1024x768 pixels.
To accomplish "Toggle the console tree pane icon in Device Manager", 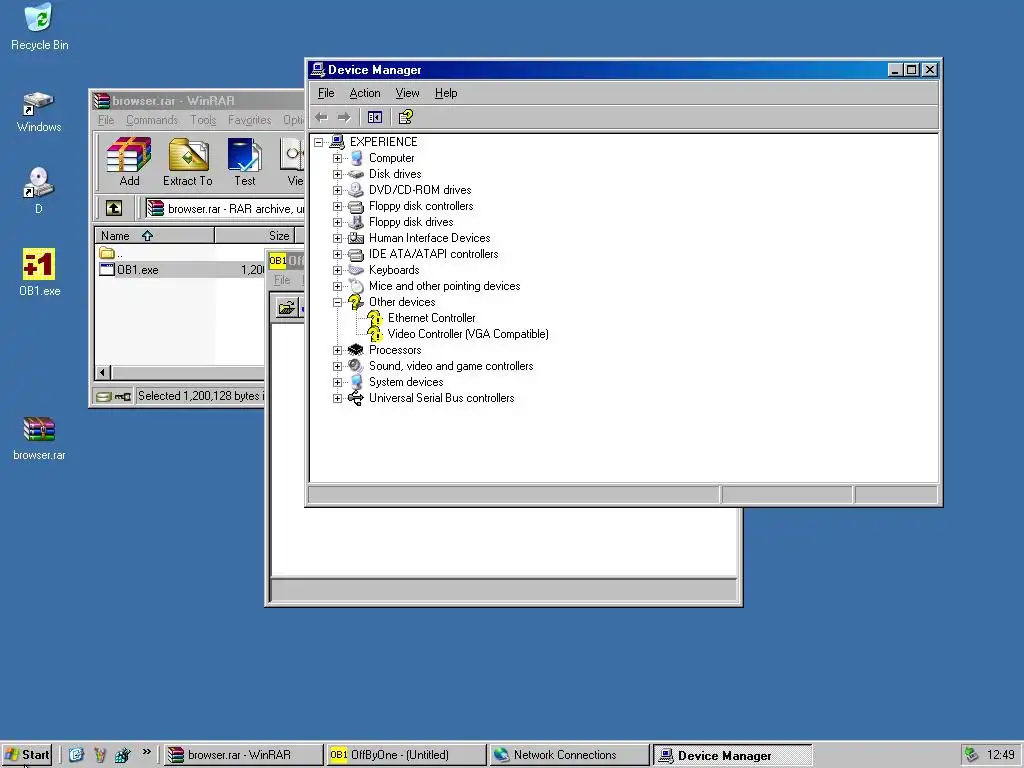I will click(375, 118).
